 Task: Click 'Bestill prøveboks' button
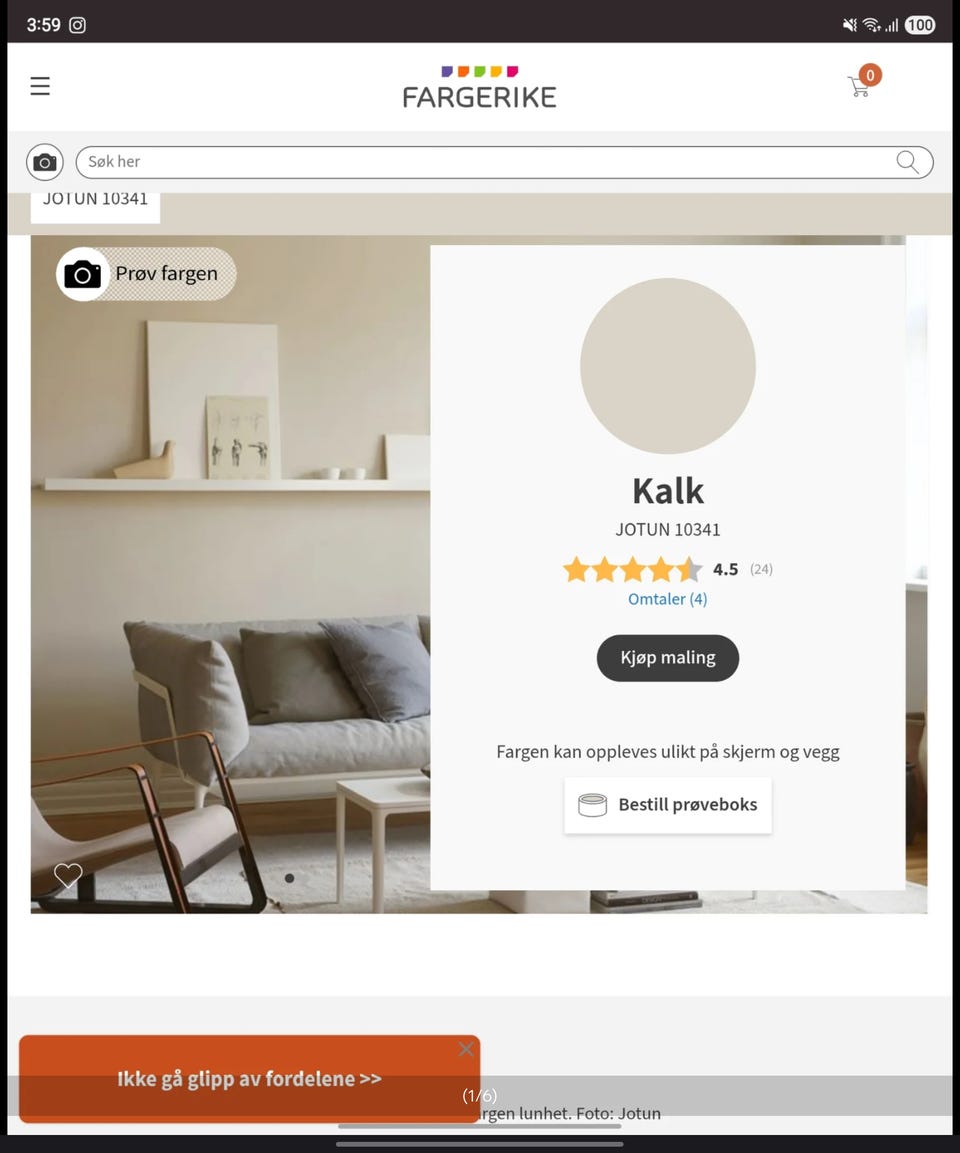667,805
